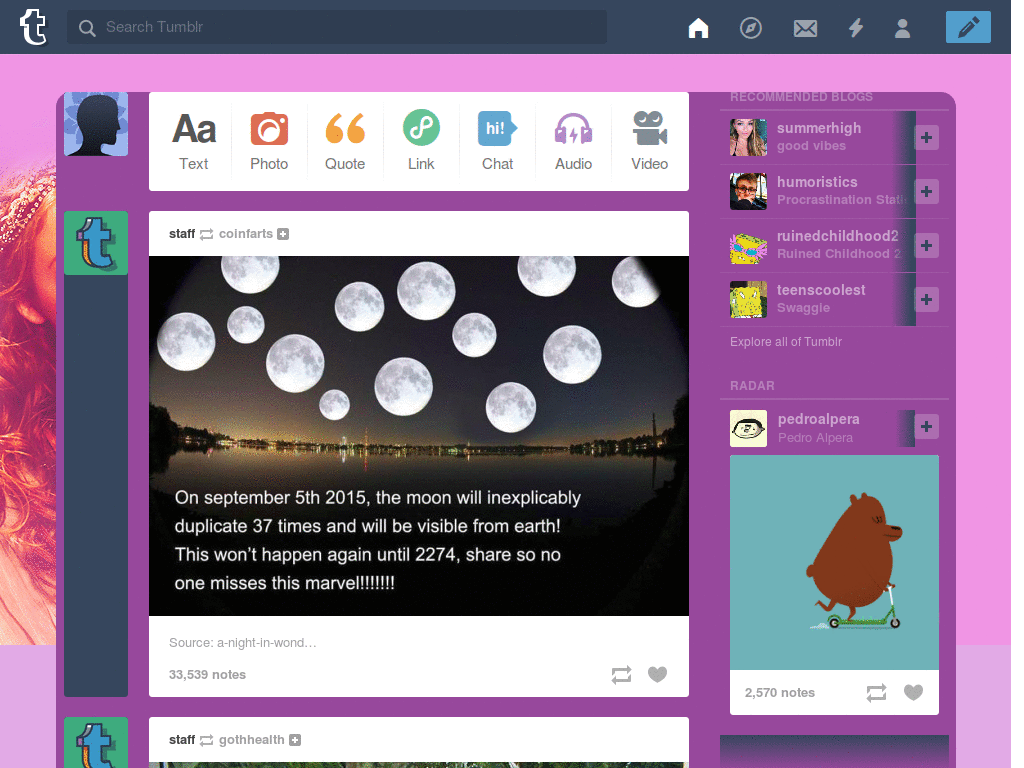Click the teenscoolest avatar thumbnail

(x=748, y=299)
